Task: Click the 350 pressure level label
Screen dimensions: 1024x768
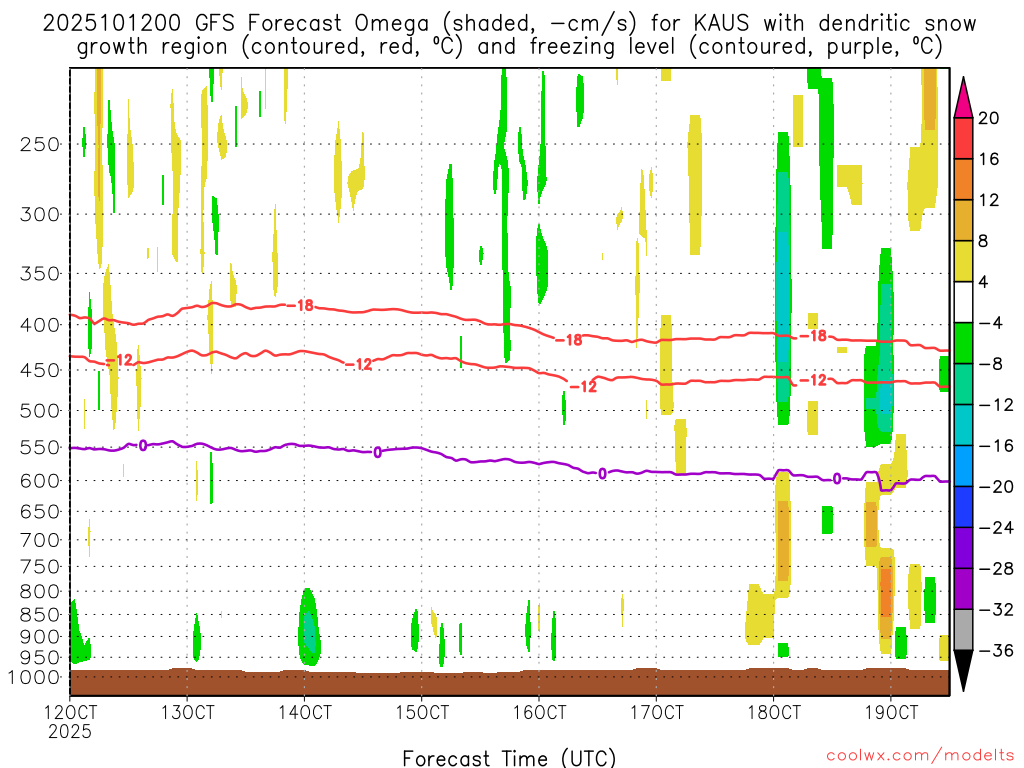Action: [40, 274]
